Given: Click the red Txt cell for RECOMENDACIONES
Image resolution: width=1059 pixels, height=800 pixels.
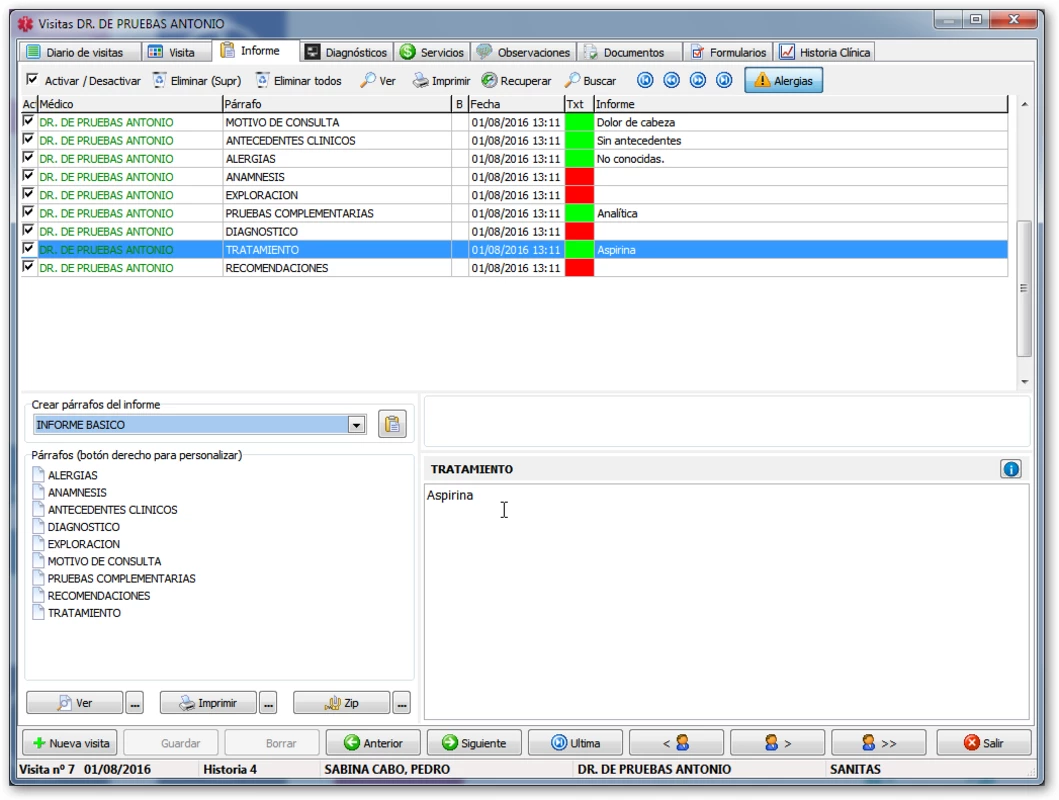Looking at the screenshot, I should [x=579, y=268].
